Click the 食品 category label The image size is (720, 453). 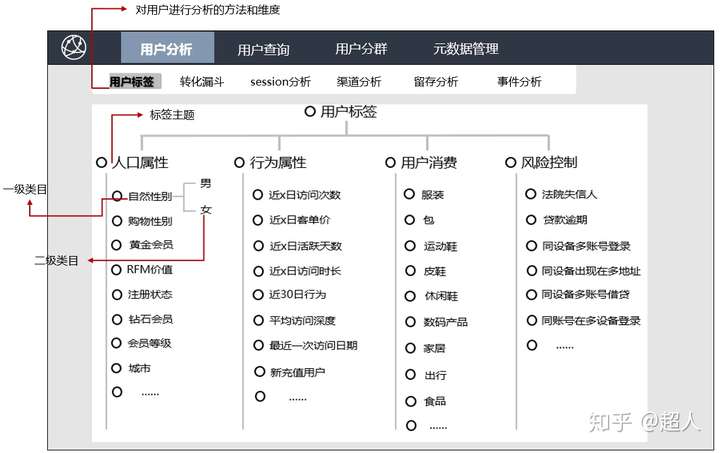click(435, 401)
